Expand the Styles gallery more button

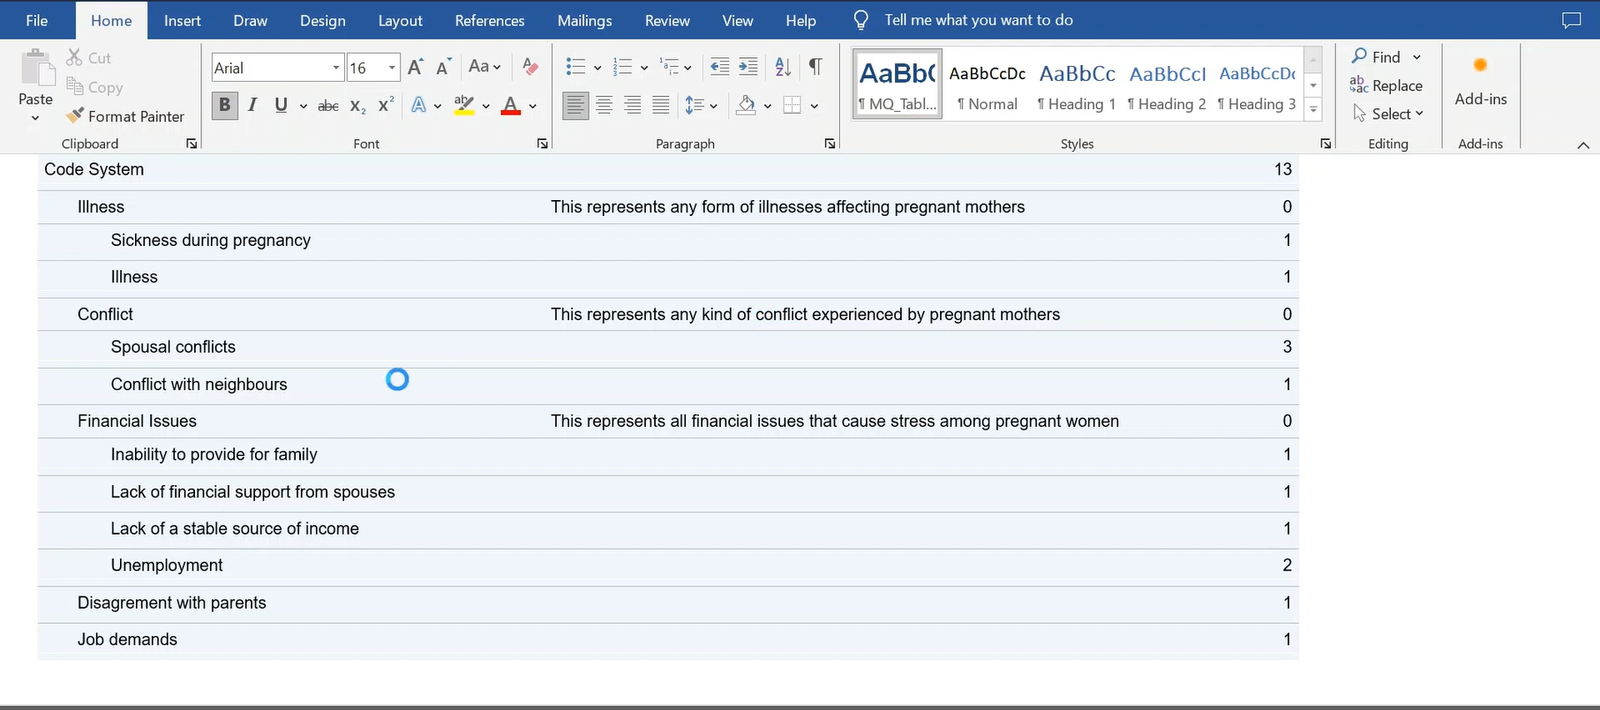click(x=1313, y=110)
